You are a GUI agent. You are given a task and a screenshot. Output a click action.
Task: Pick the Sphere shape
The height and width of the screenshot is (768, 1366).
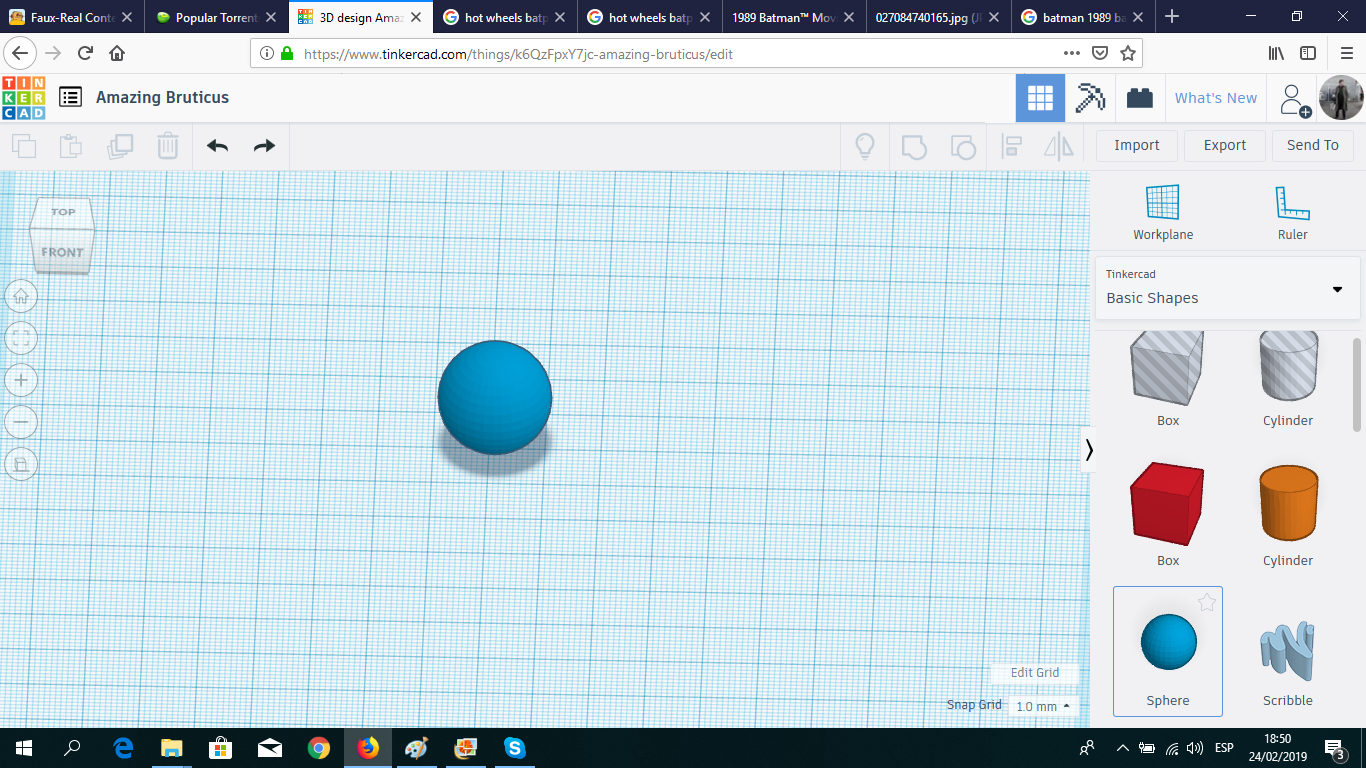point(1168,651)
